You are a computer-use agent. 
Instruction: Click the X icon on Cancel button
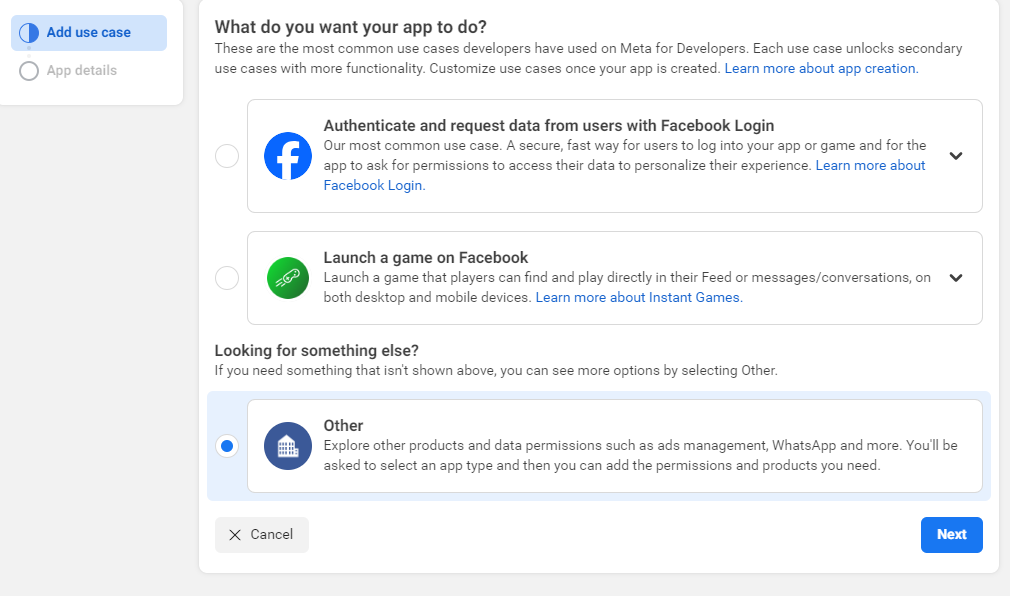pyautogui.click(x=235, y=535)
